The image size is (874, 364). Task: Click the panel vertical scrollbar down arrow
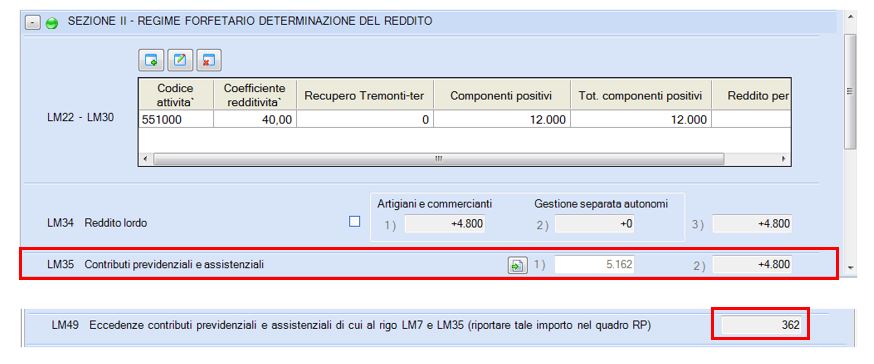(850, 269)
